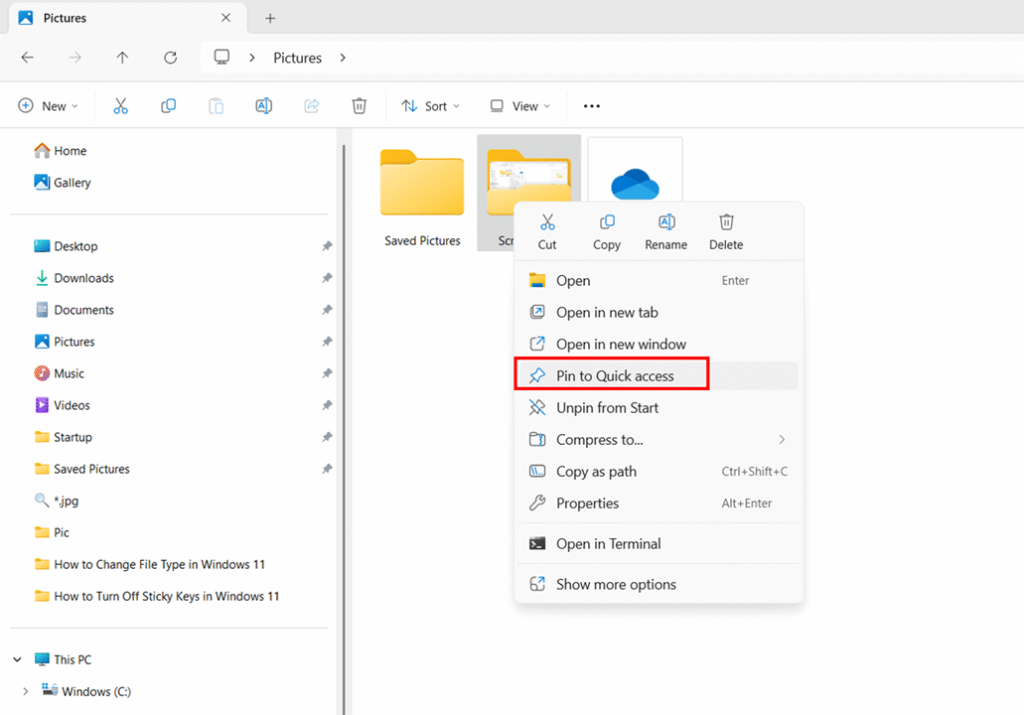Screen dimensions: 1024x715
Task: Open Desktop in the sidebar
Action: pyautogui.click(x=65, y=246)
